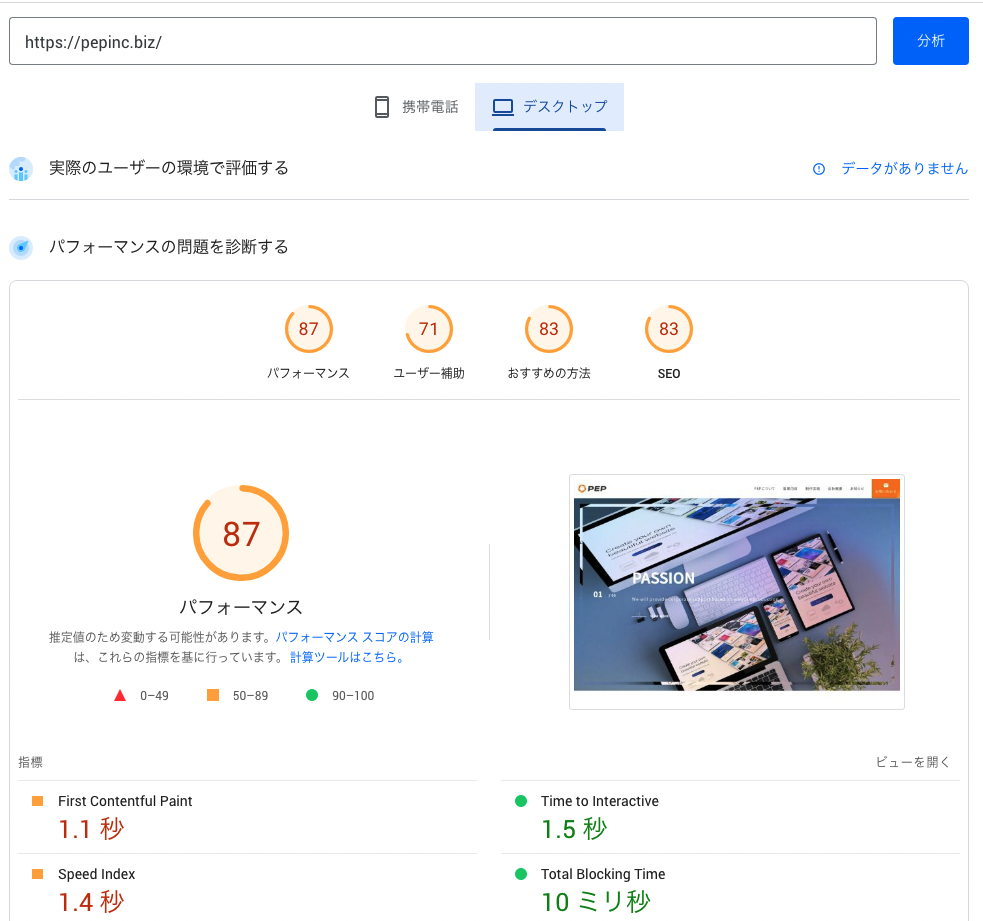Click the Speed Index orange square icon
The height and width of the screenshot is (921, 983).
pos(38,873)
